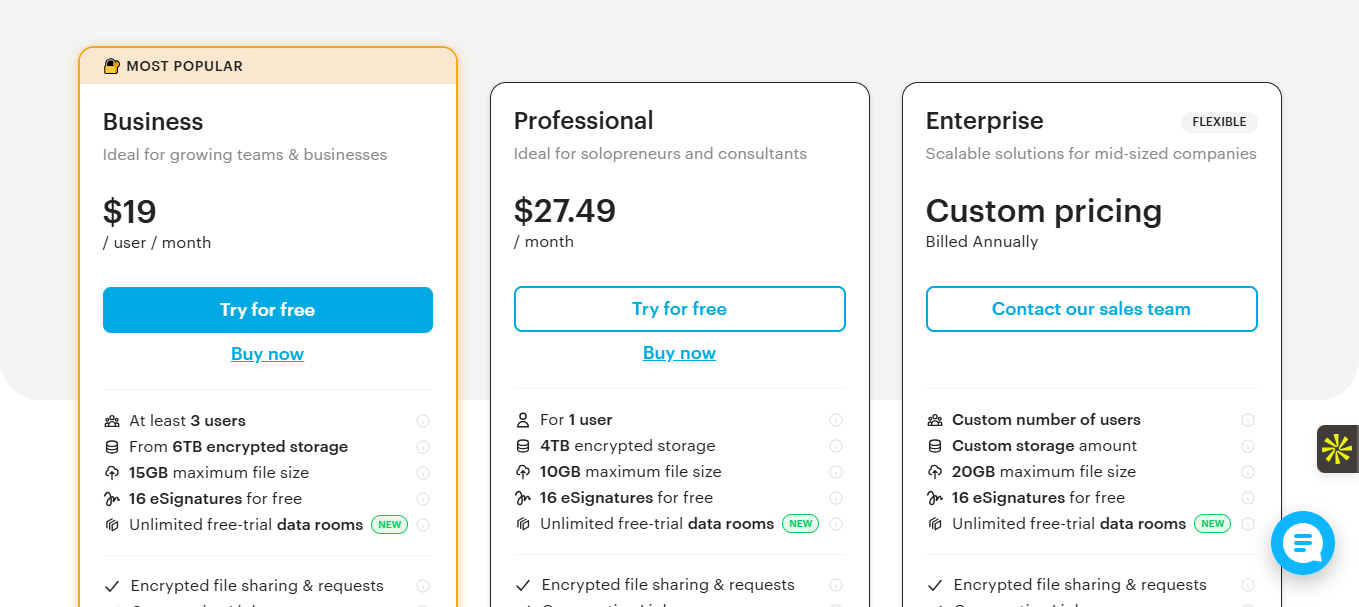Image resolution: width=1359 pixels, height=607 pixels.
Task: Click Buy now link under Business plan
Action: (x=267, y=354)
